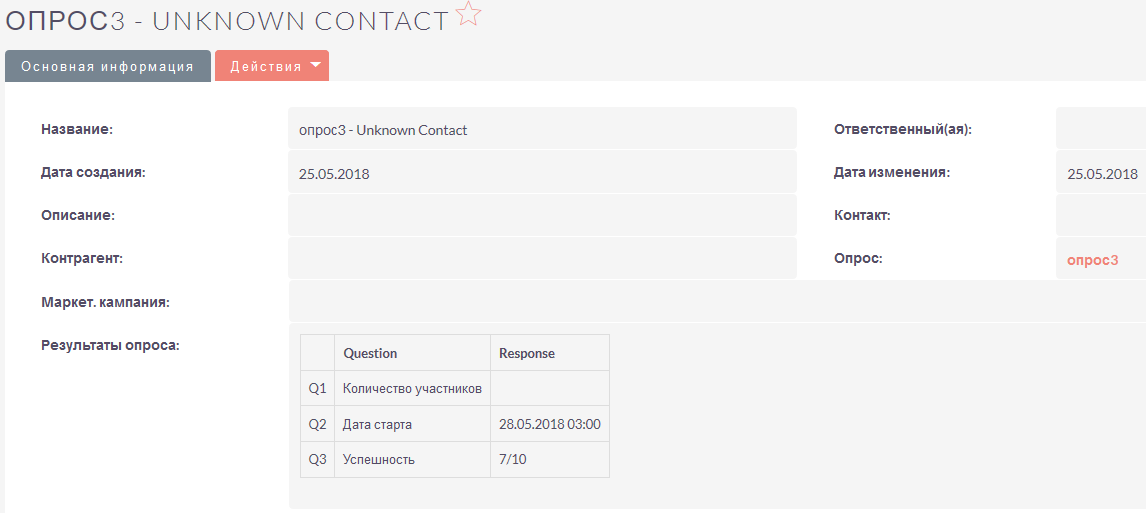Screen dimensions: 1146x513
Task: Click the response 28.05.2018 03:00
Action: tap(549, 424)
